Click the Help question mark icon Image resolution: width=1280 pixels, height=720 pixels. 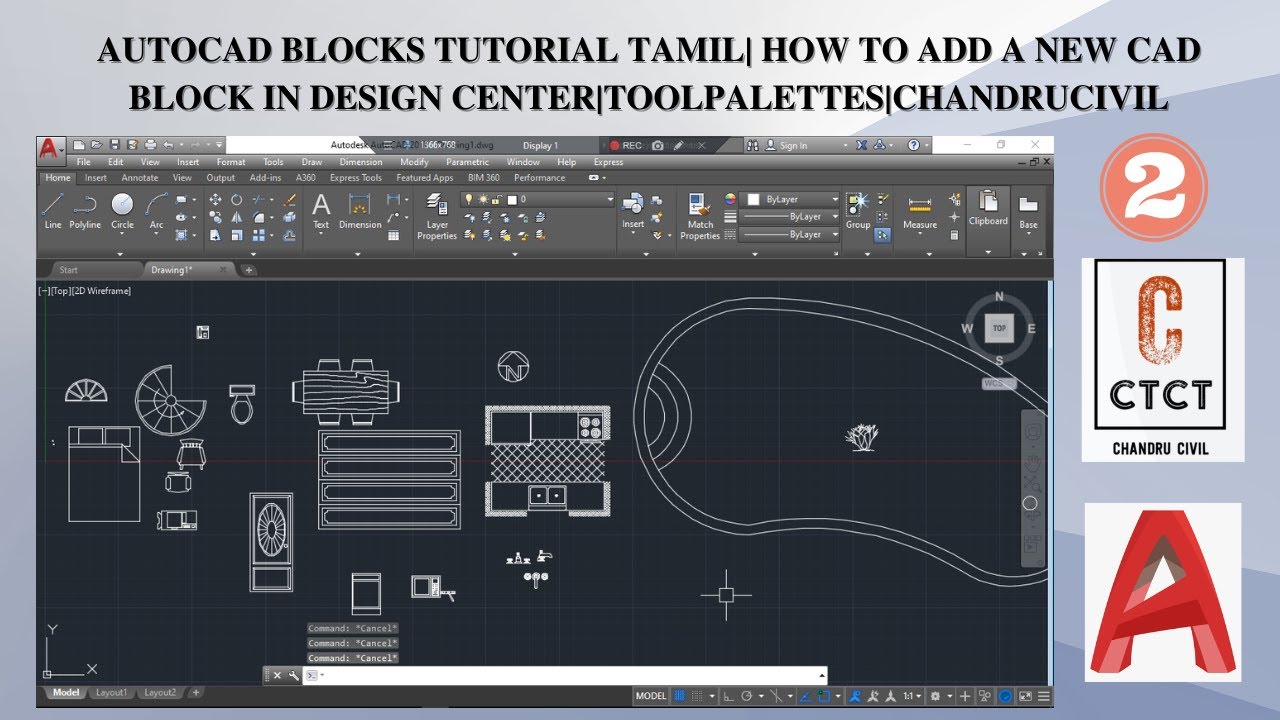click(913, 145)
